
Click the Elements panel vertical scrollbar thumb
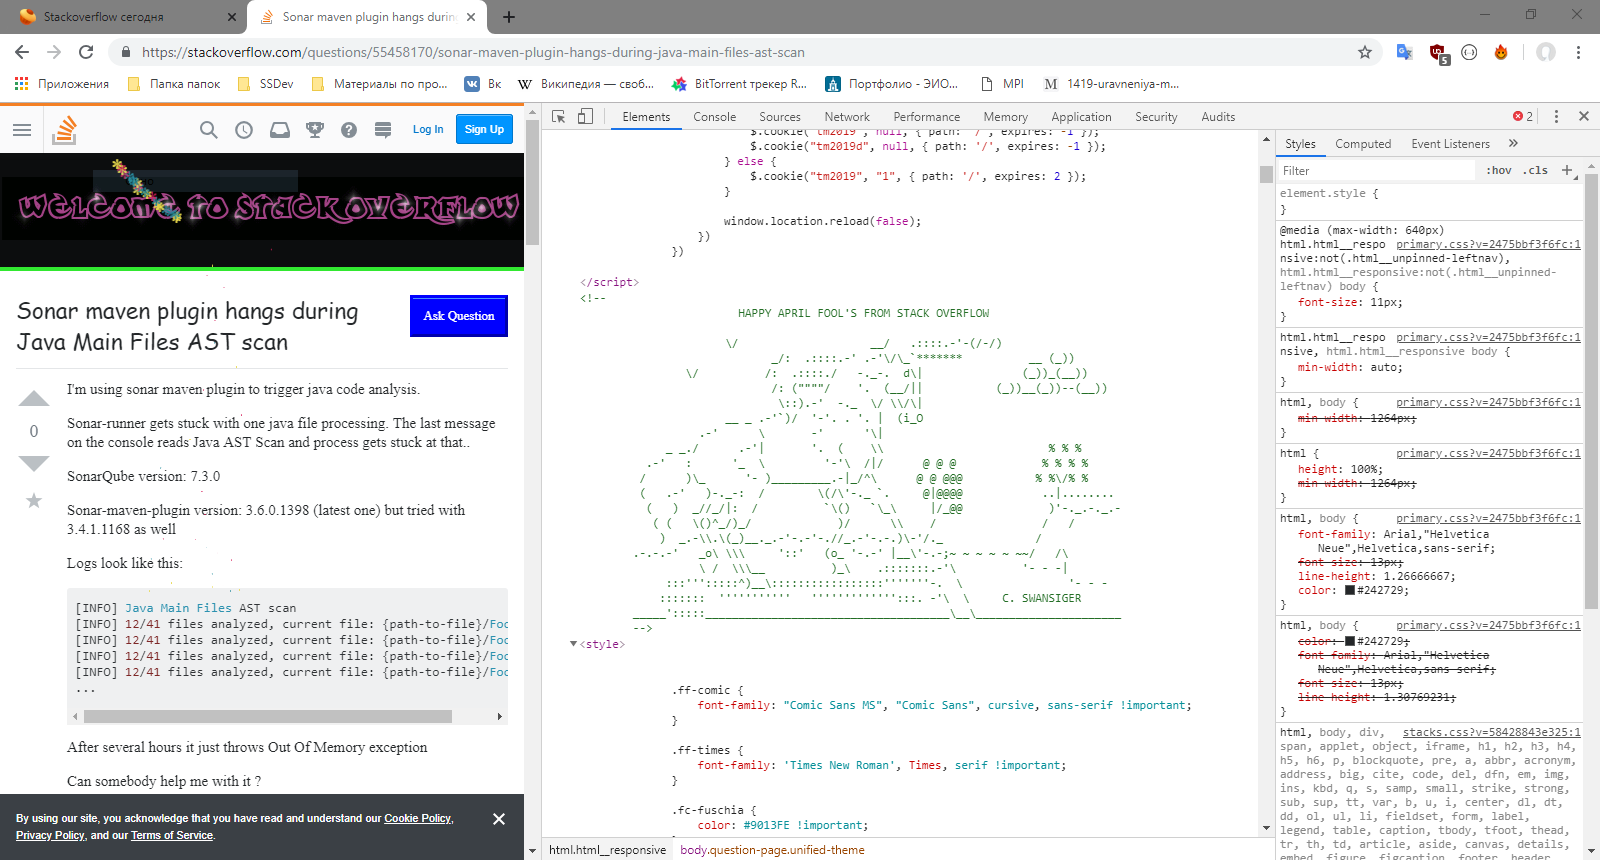click(1266, 174)
